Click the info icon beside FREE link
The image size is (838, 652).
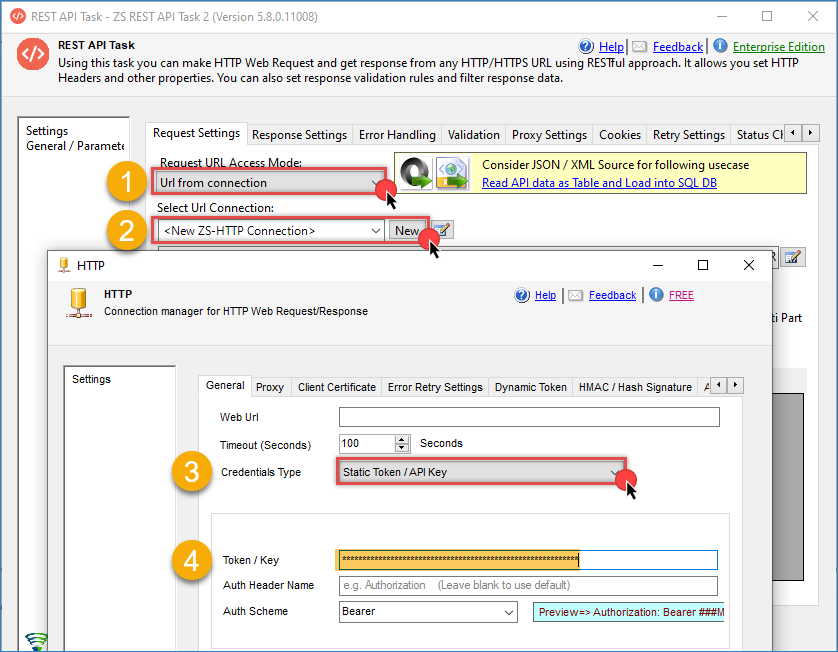[x=656, y=295]
